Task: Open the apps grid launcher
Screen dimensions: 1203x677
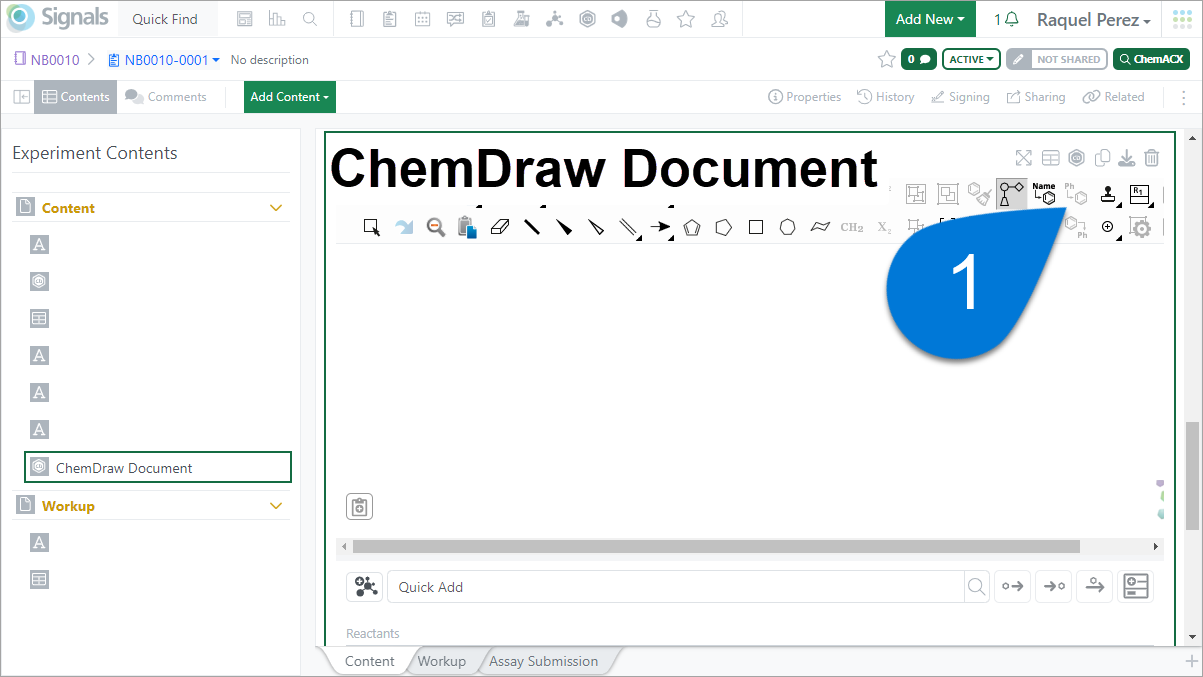Action: tap(1182, 19)
